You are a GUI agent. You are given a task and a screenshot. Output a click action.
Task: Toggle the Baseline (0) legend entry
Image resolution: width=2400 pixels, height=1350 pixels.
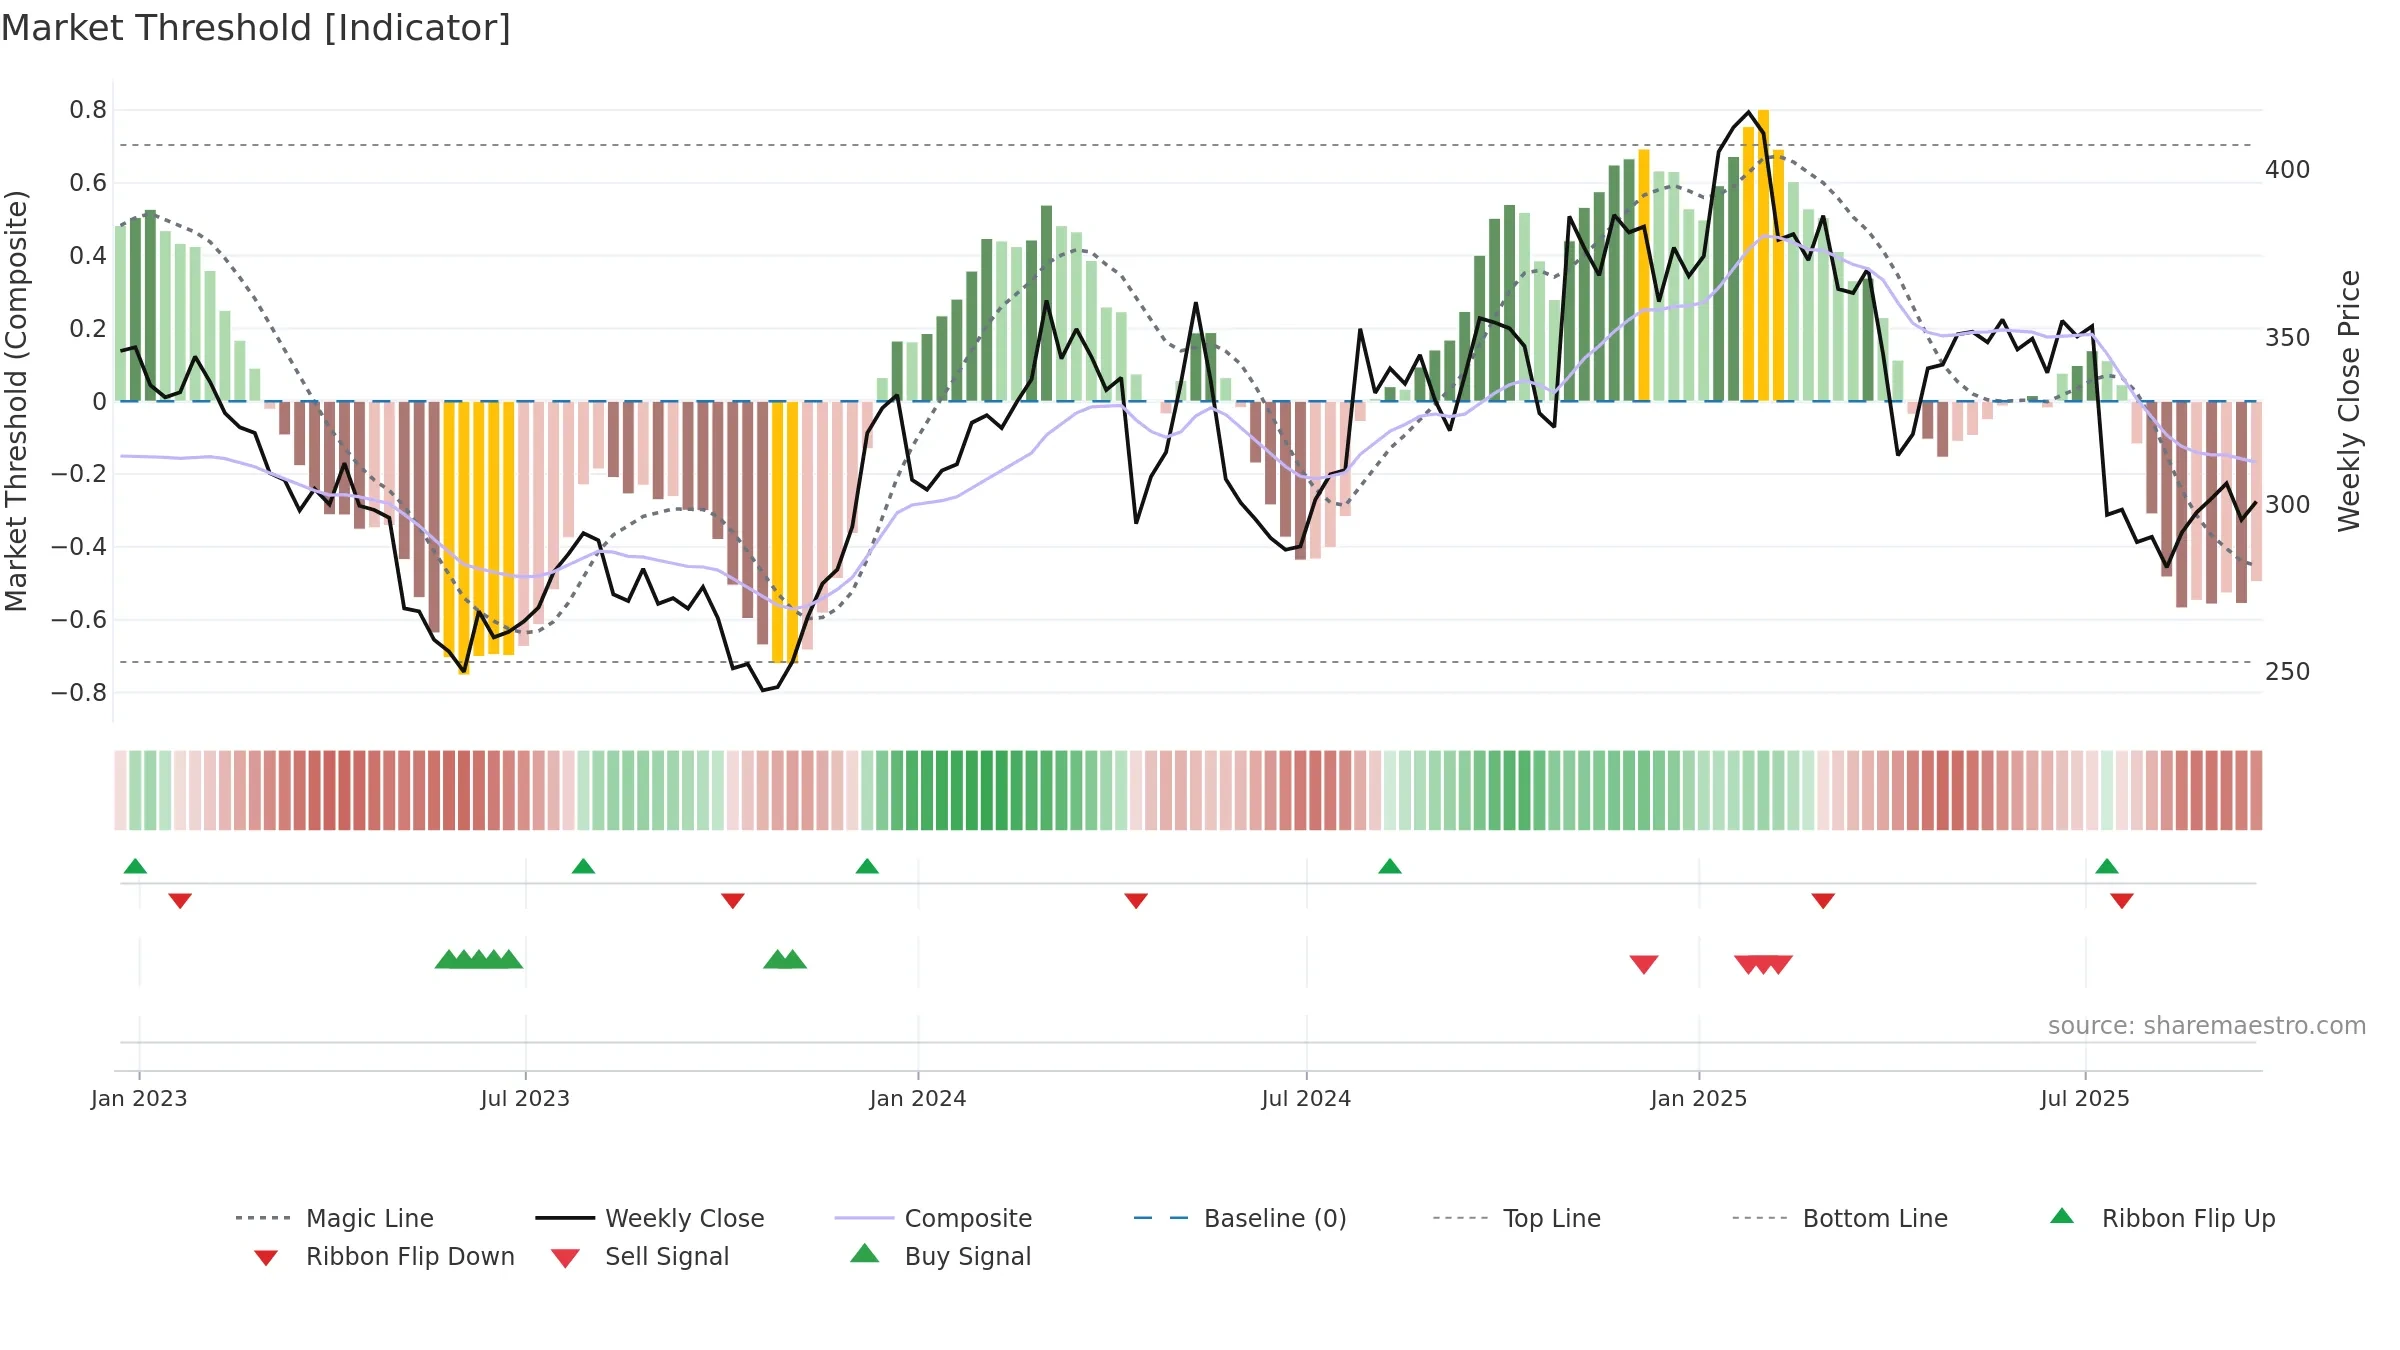tap(1240, 1218)
